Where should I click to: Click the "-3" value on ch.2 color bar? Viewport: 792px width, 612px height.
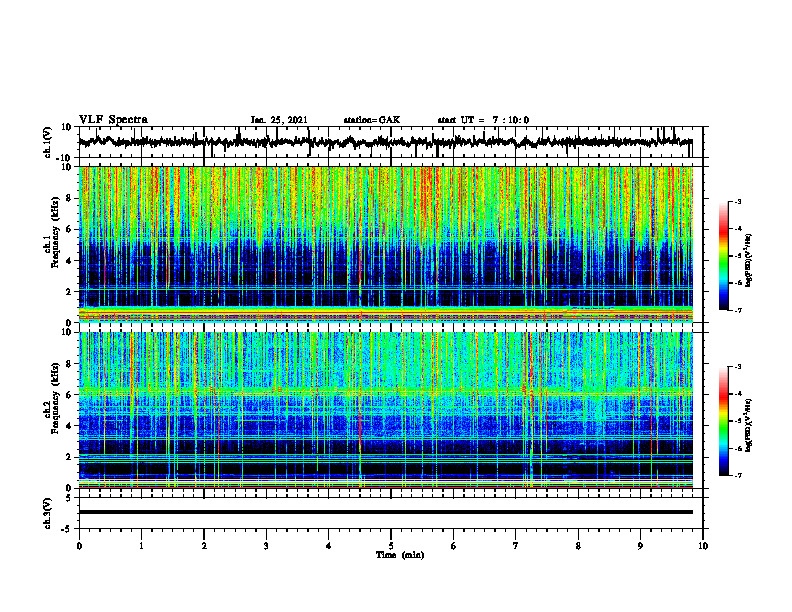737,367
